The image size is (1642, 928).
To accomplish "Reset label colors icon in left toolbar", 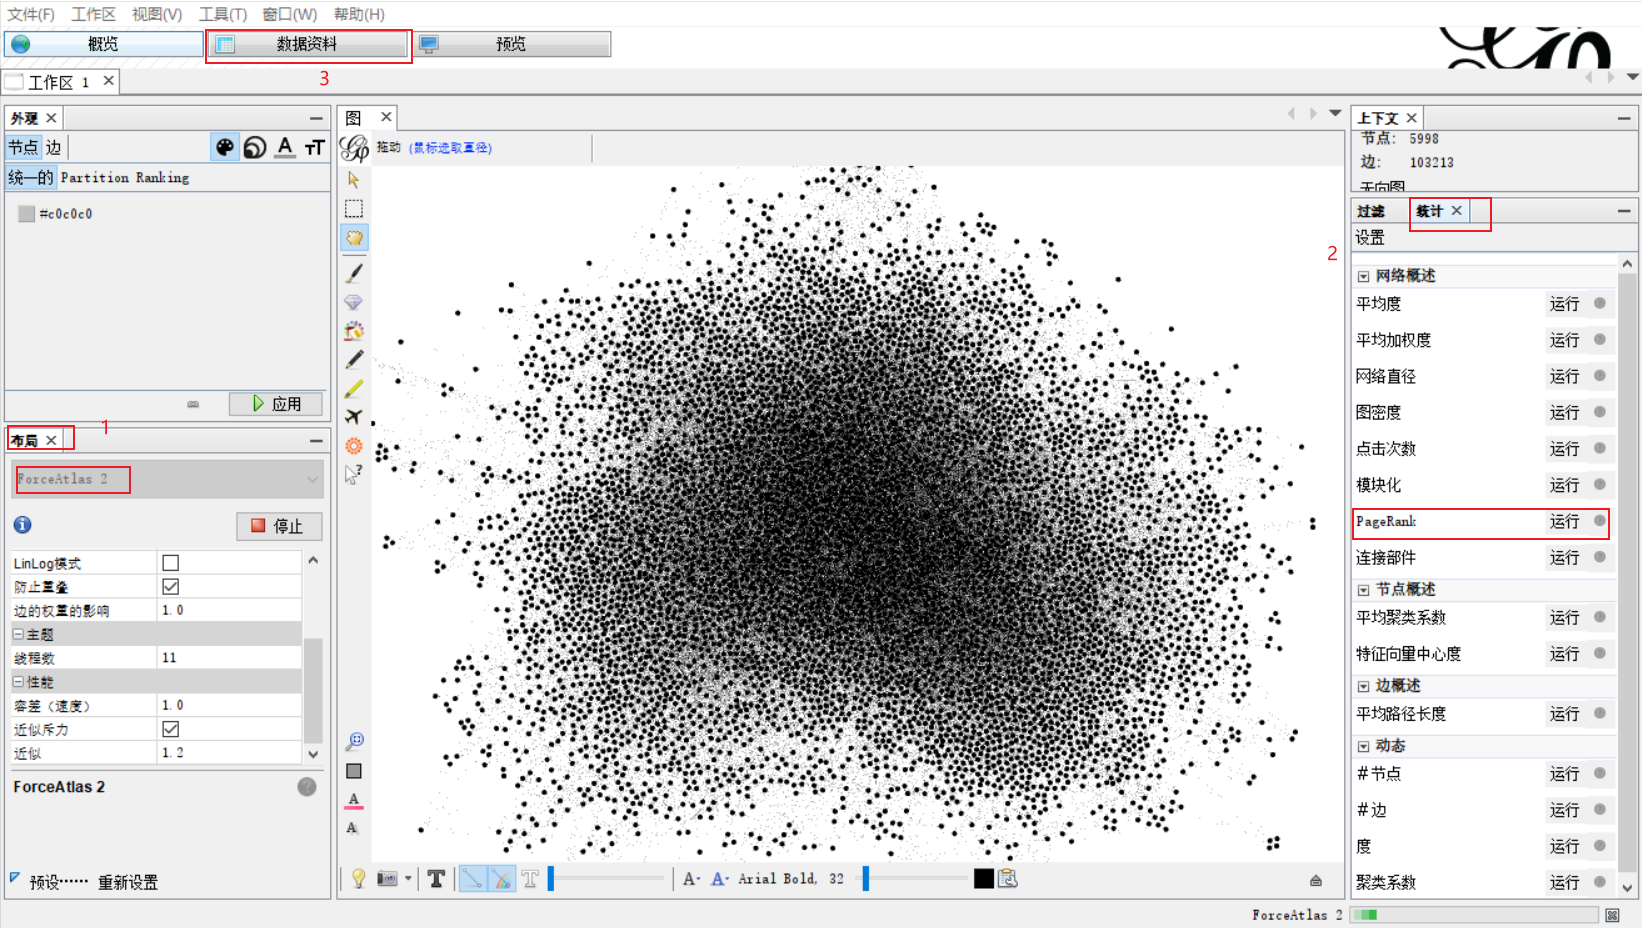I will click(x=354, y=800).
